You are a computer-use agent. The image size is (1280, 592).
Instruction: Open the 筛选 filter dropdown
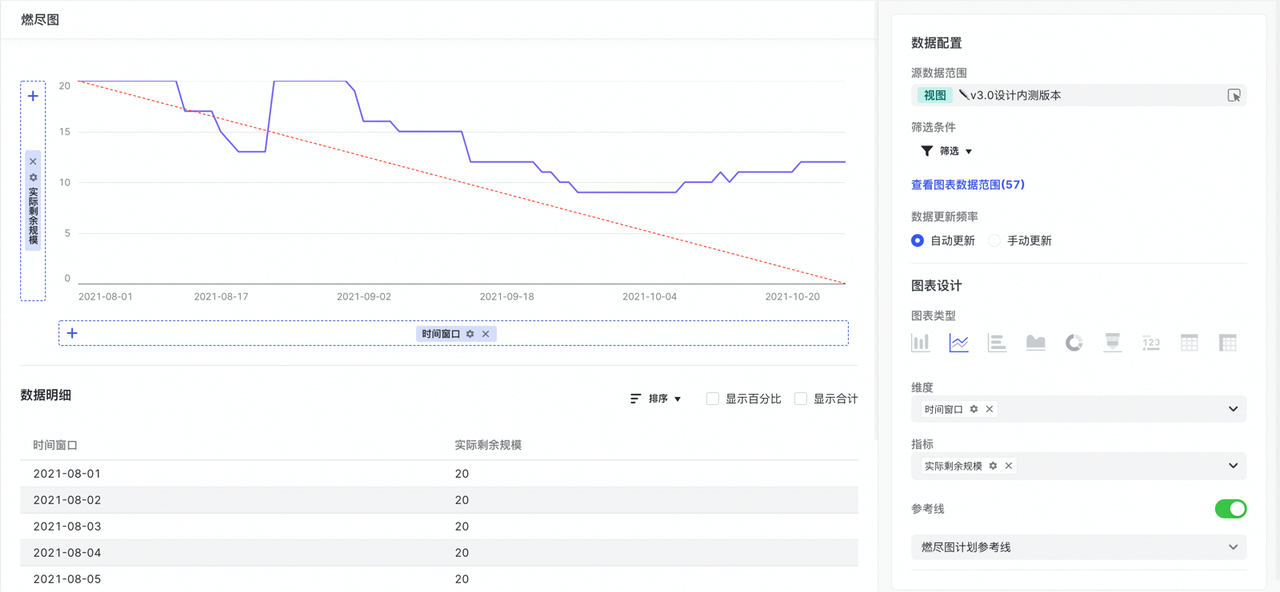coord(946,151)
